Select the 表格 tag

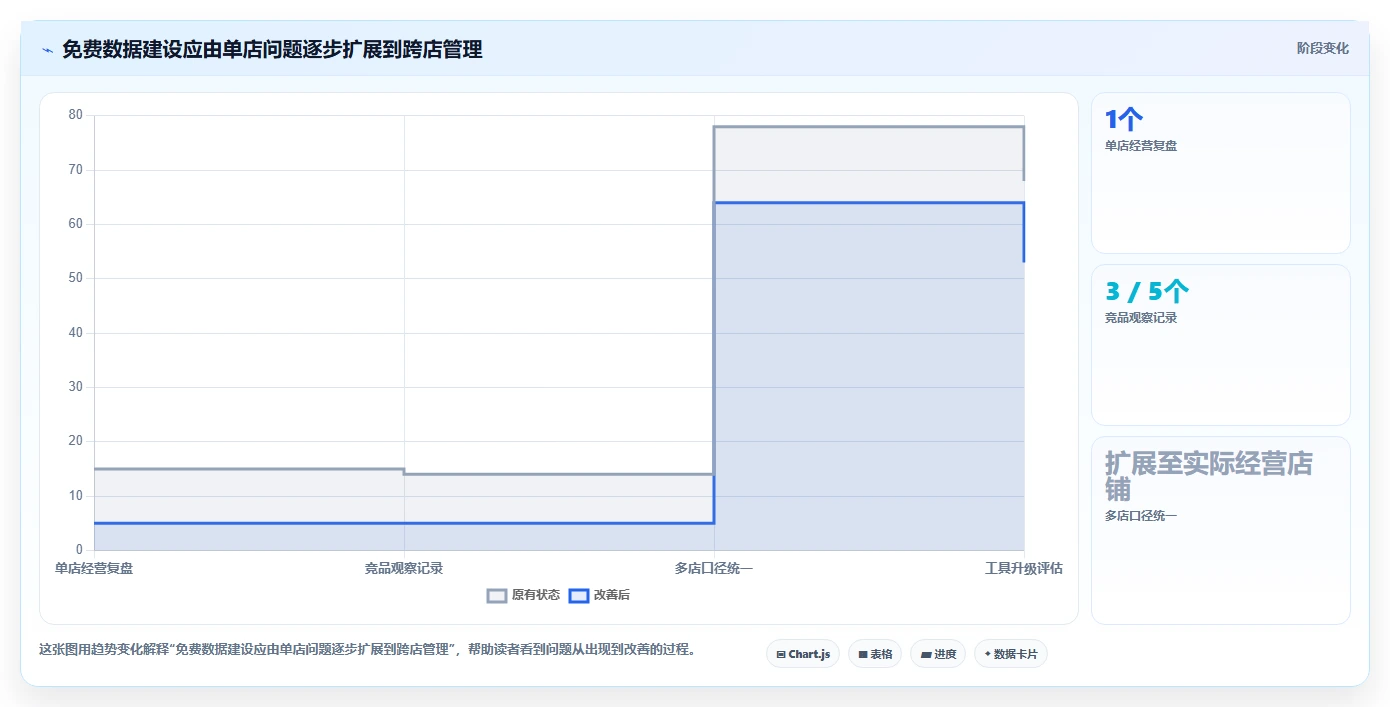875,654
